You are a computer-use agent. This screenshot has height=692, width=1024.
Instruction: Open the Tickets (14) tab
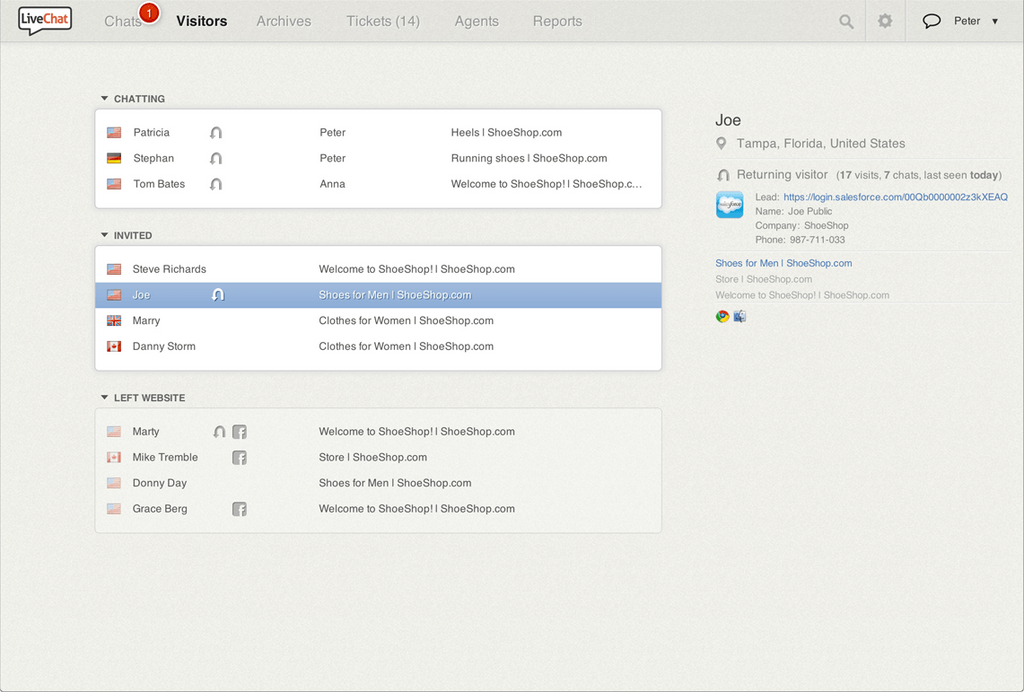383,21
